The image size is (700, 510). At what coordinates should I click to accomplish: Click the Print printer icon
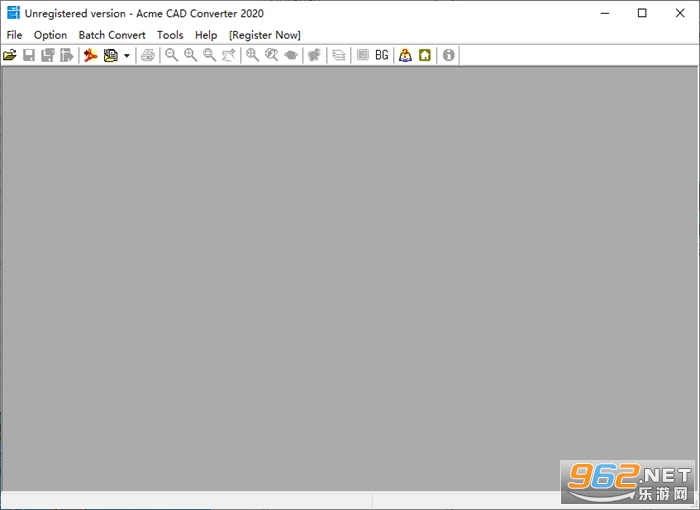point(148,55)
